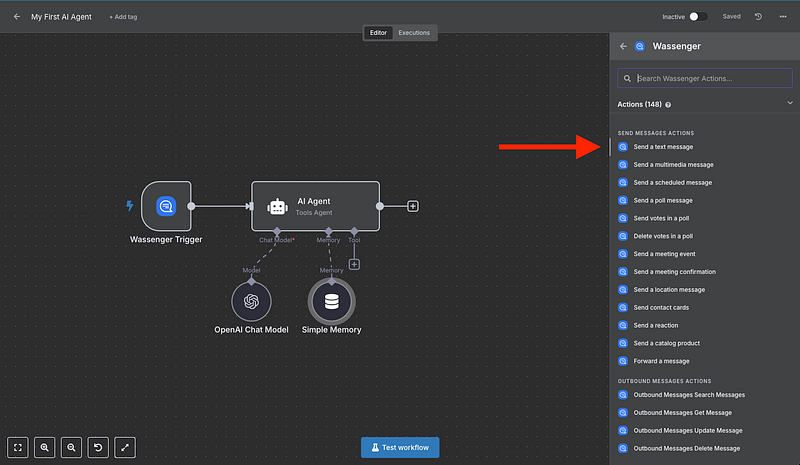Click the Wassenger Trigger node icon
Image resolution: width=800 pixels, height=465 pixels.
coord(165,206)
